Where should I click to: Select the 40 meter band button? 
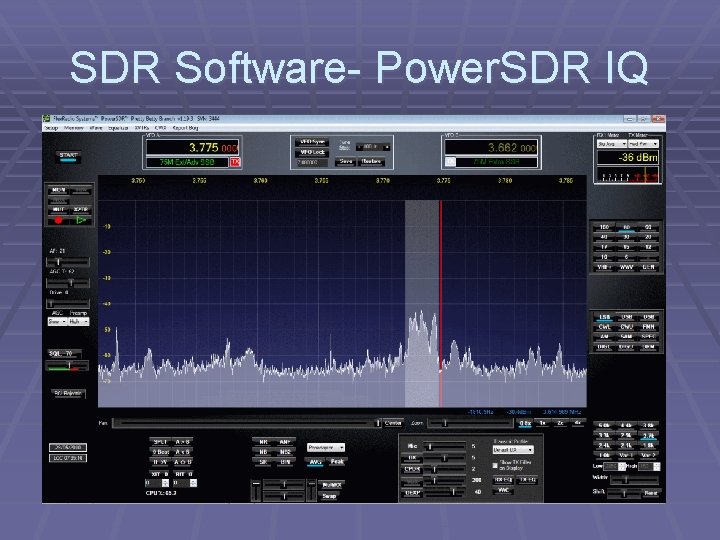[604, 237]
